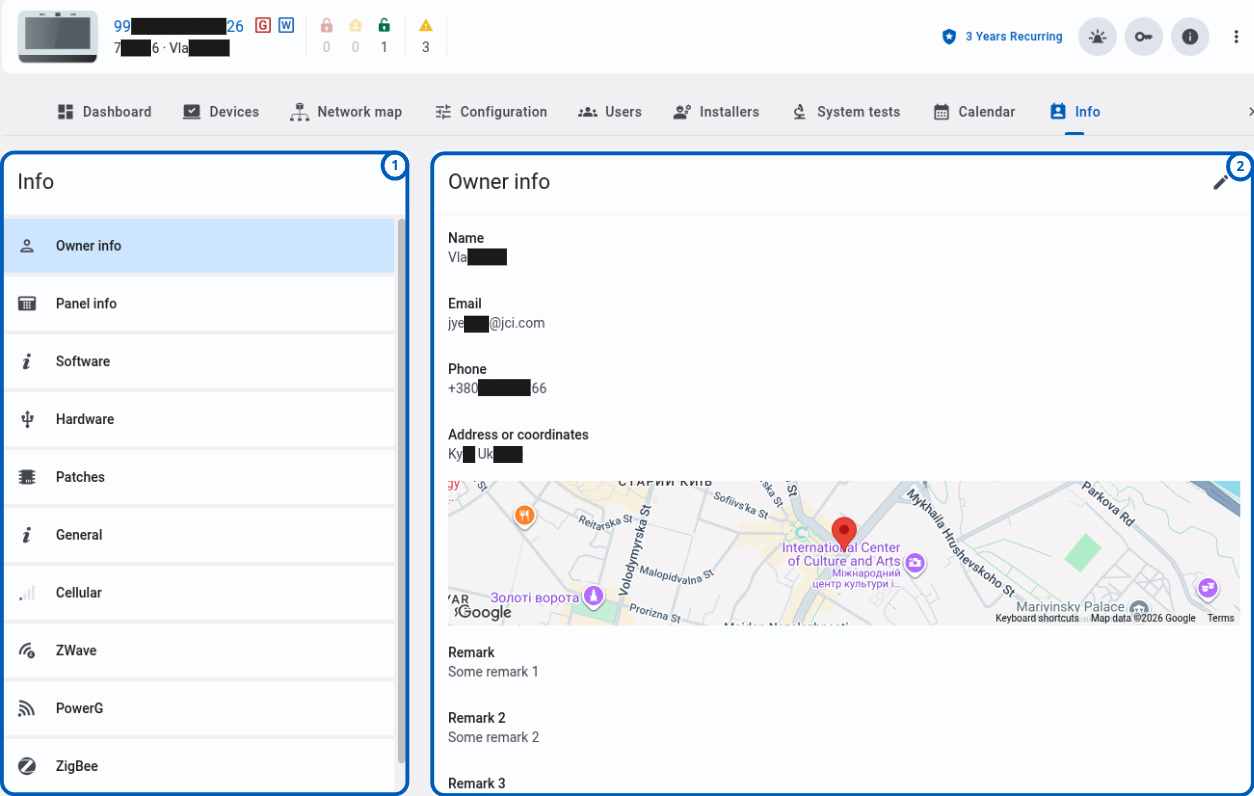
Task: Click the Mariyinsky Palace map label
Action: pos(1071,607)
